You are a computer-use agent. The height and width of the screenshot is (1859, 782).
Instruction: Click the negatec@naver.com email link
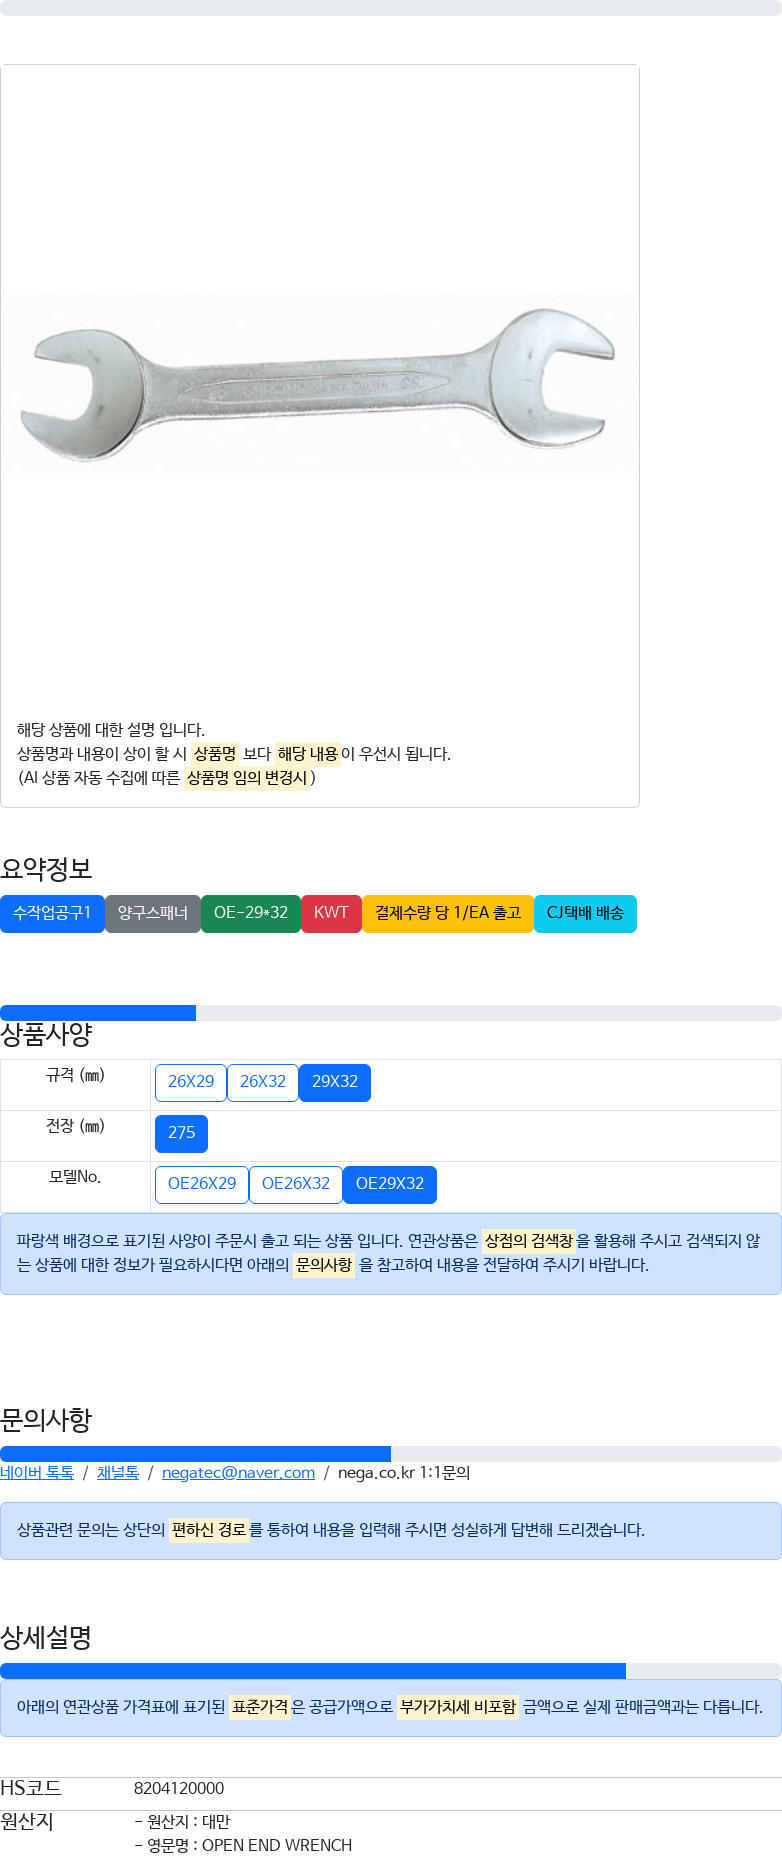click(x=238, y=1473)
